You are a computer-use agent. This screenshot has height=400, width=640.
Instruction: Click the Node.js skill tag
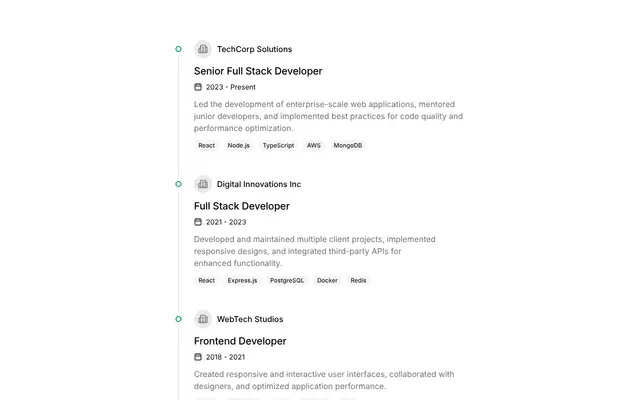pos(238,145)
